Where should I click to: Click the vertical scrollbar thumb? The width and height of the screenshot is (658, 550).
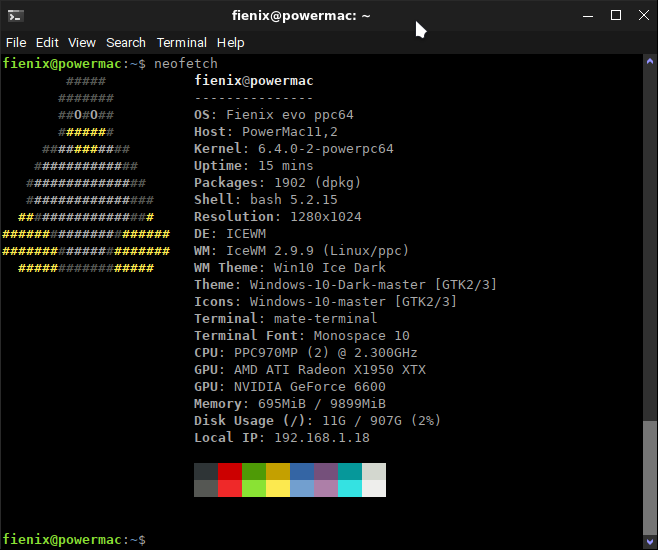click(x=650, y=477)
